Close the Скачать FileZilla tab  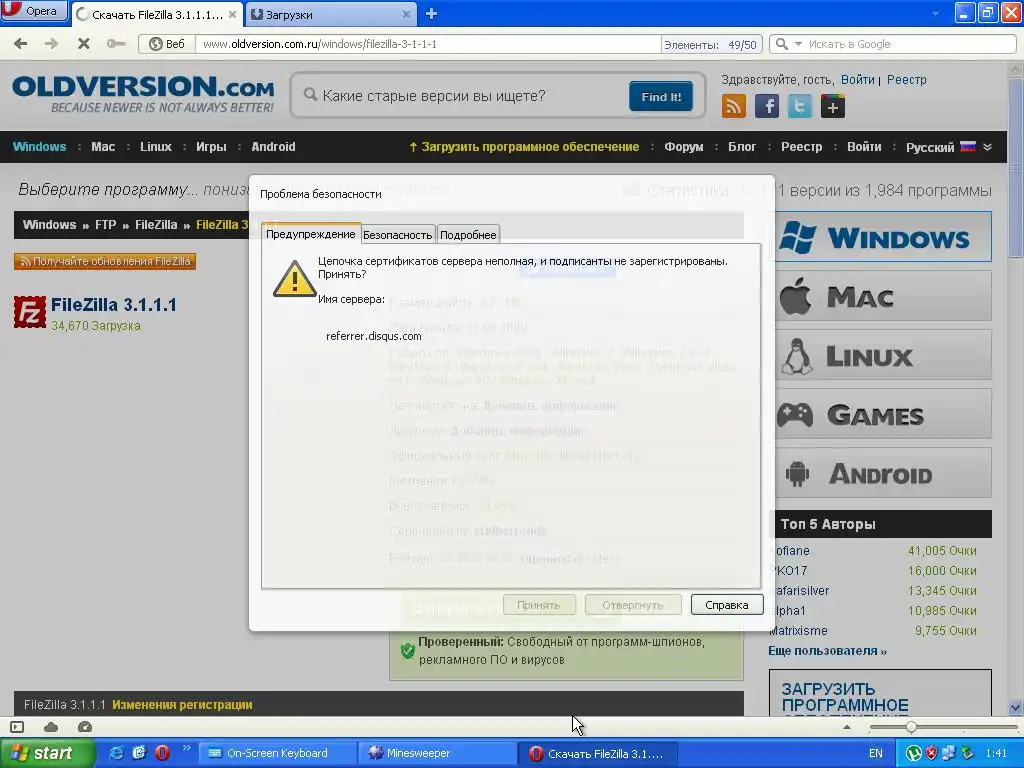[232, 14]
